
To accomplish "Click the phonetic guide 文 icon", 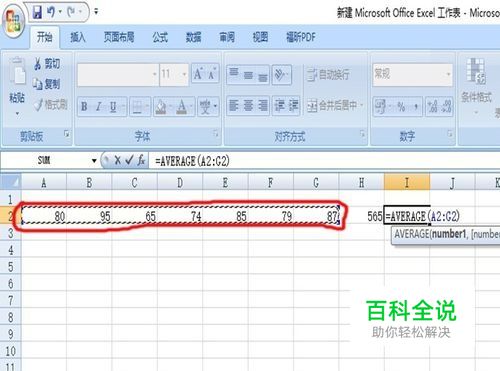I will coord(205,106).
